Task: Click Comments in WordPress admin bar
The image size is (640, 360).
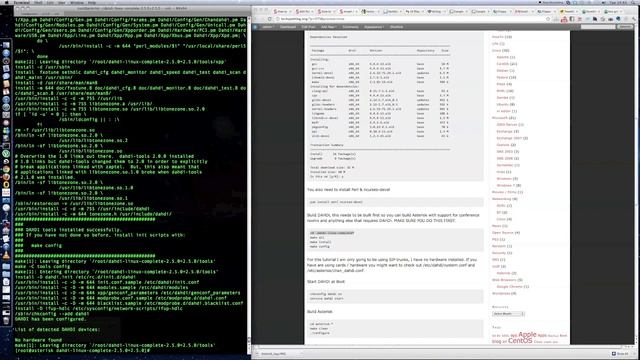Action: [x=350, y=27]
